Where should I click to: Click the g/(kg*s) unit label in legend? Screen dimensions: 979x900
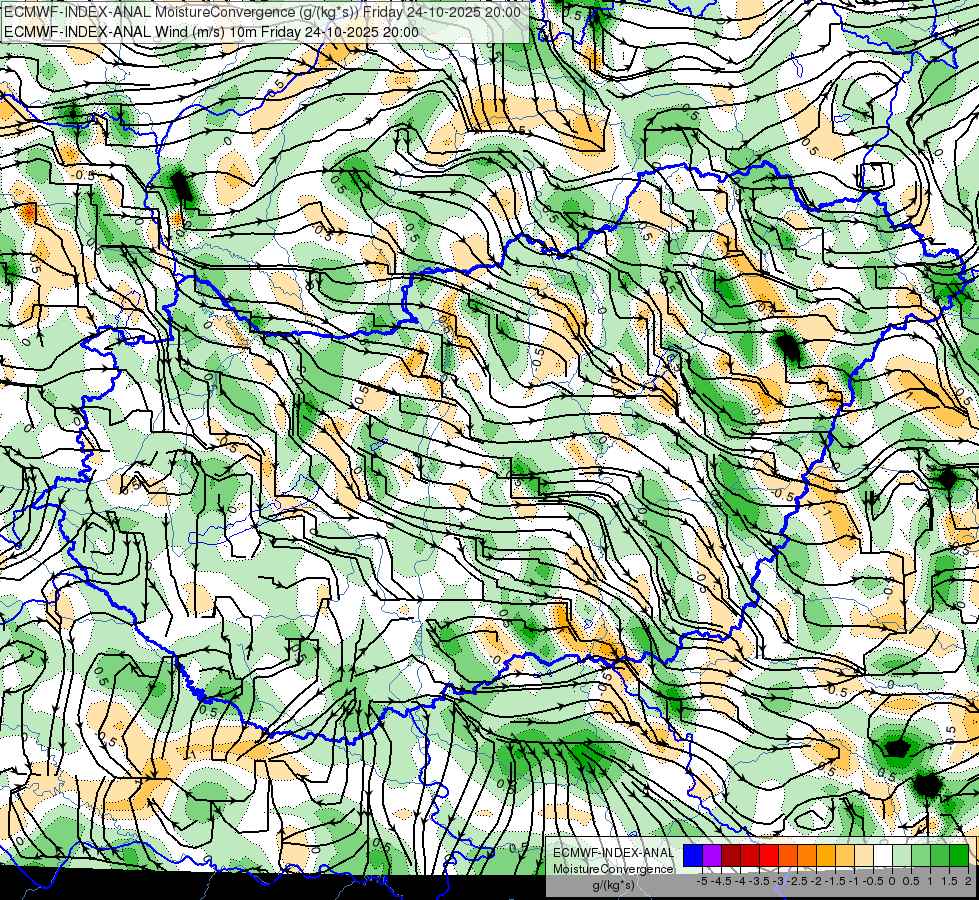(x=613, y=886)
